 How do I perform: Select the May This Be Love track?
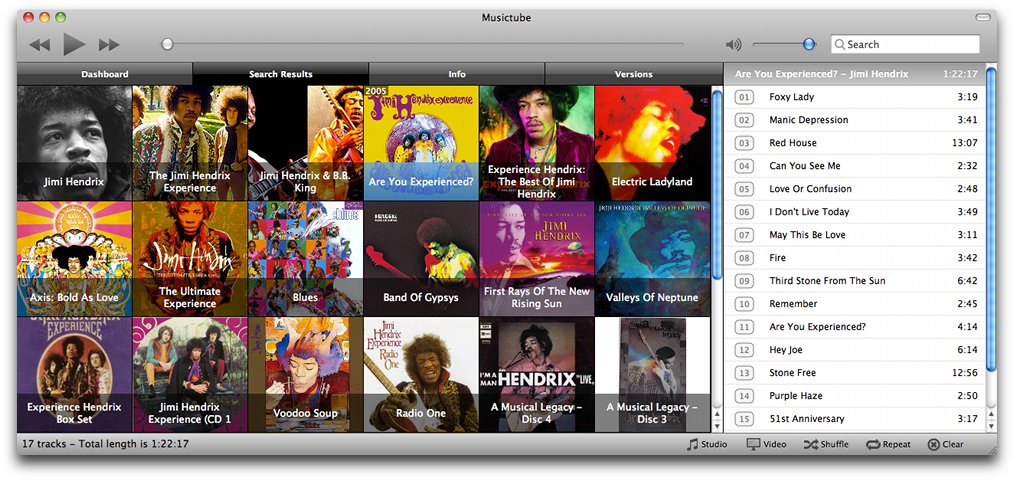pos(855,235)
